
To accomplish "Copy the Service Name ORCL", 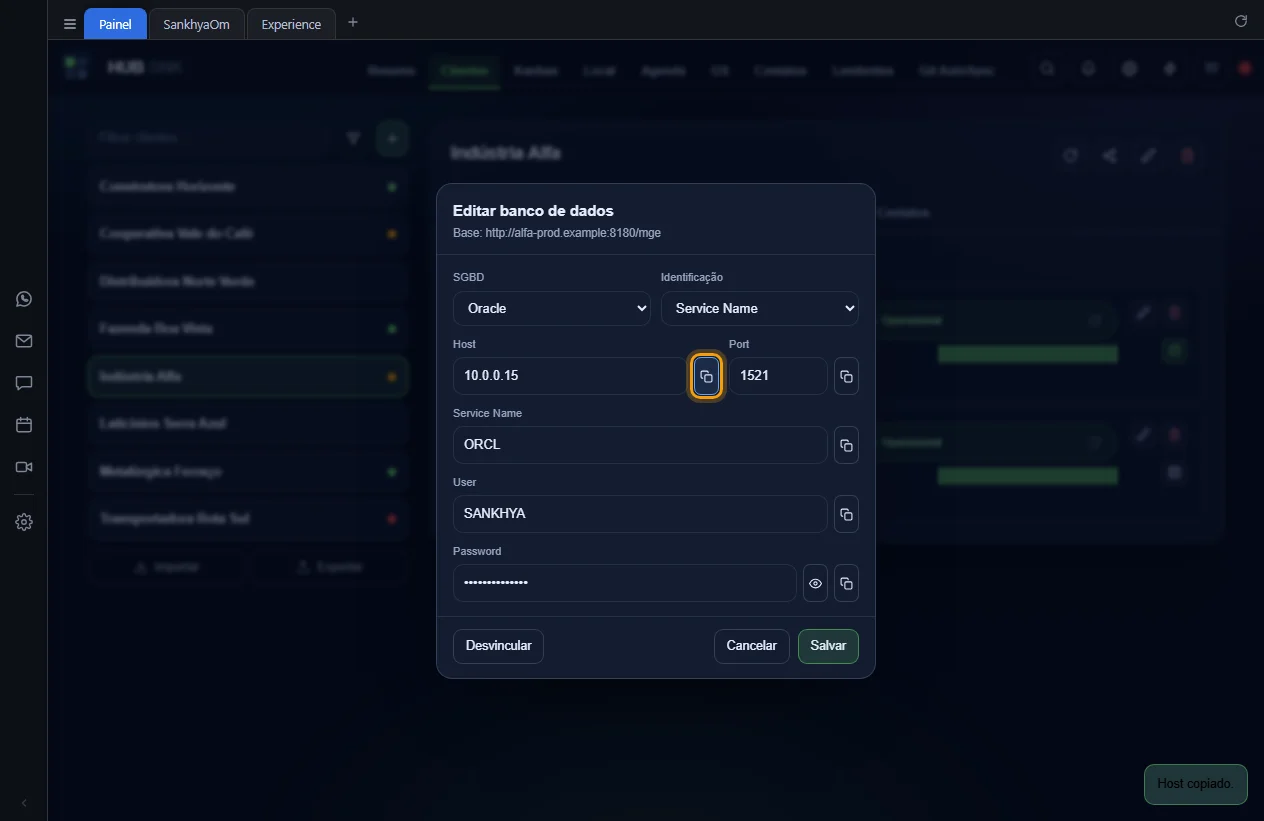I will [x=846, y=445].
